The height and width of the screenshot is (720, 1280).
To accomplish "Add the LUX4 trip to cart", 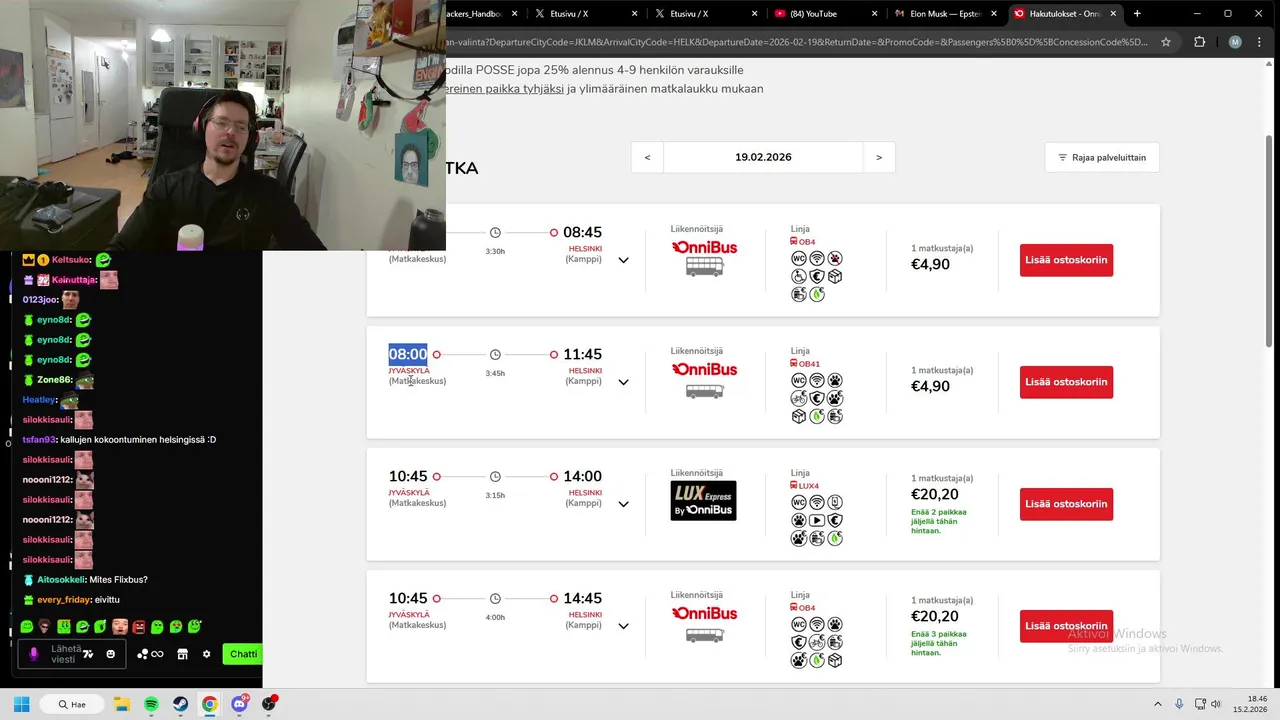I will [x=1066, y=504].
